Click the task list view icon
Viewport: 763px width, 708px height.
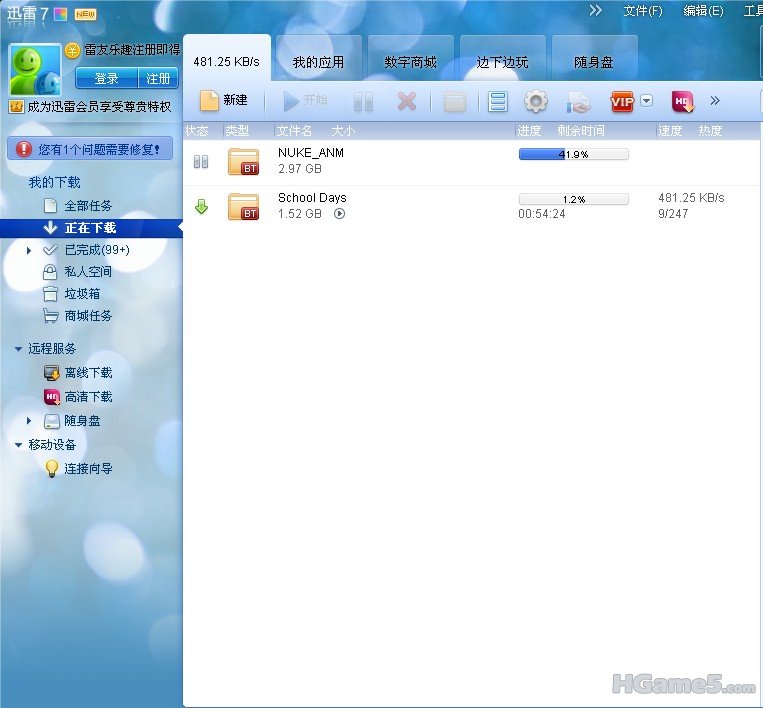pyautogui.click(x=498, y=101)
